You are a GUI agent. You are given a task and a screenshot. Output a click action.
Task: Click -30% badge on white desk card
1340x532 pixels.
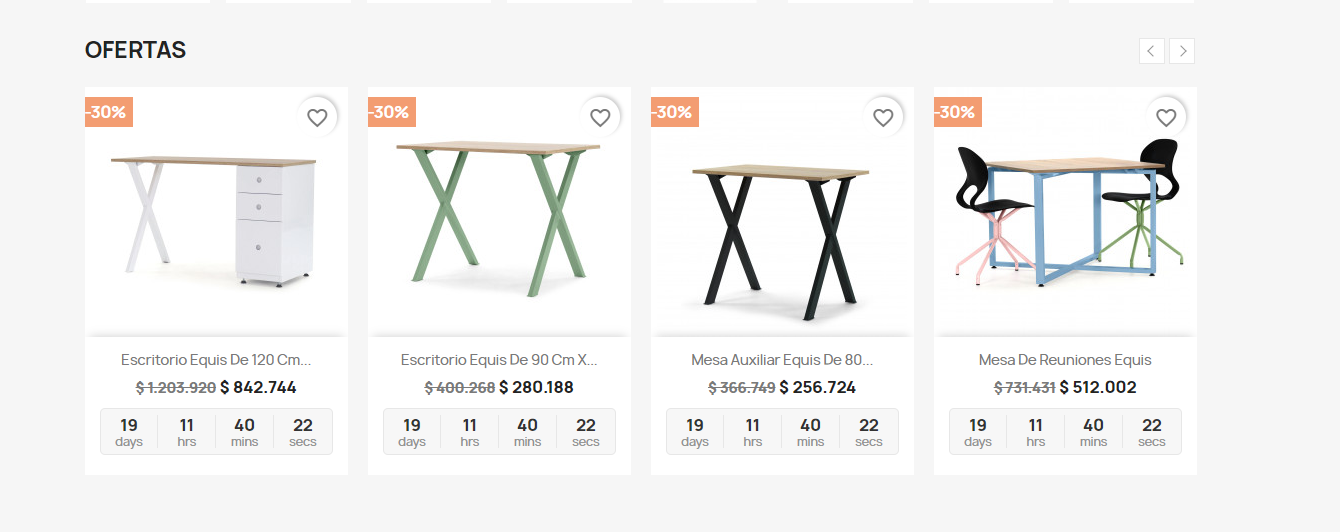pyautogui.click(x=109, y=112)
